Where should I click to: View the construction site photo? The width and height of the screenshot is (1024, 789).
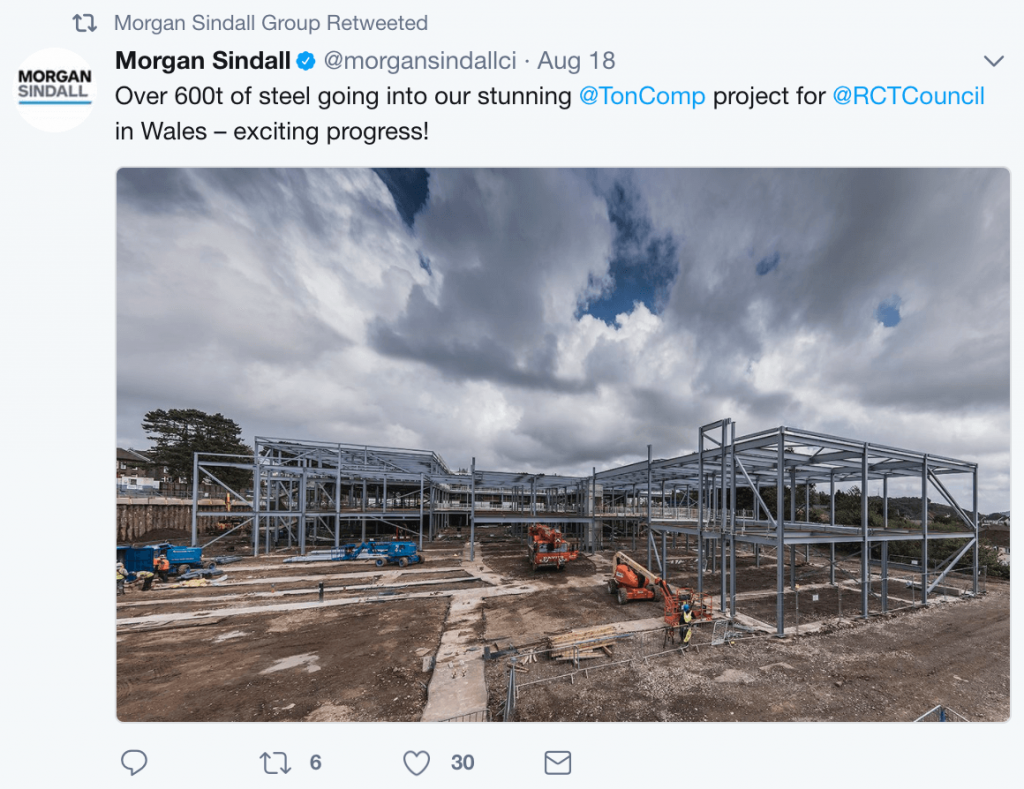point(563,445)
